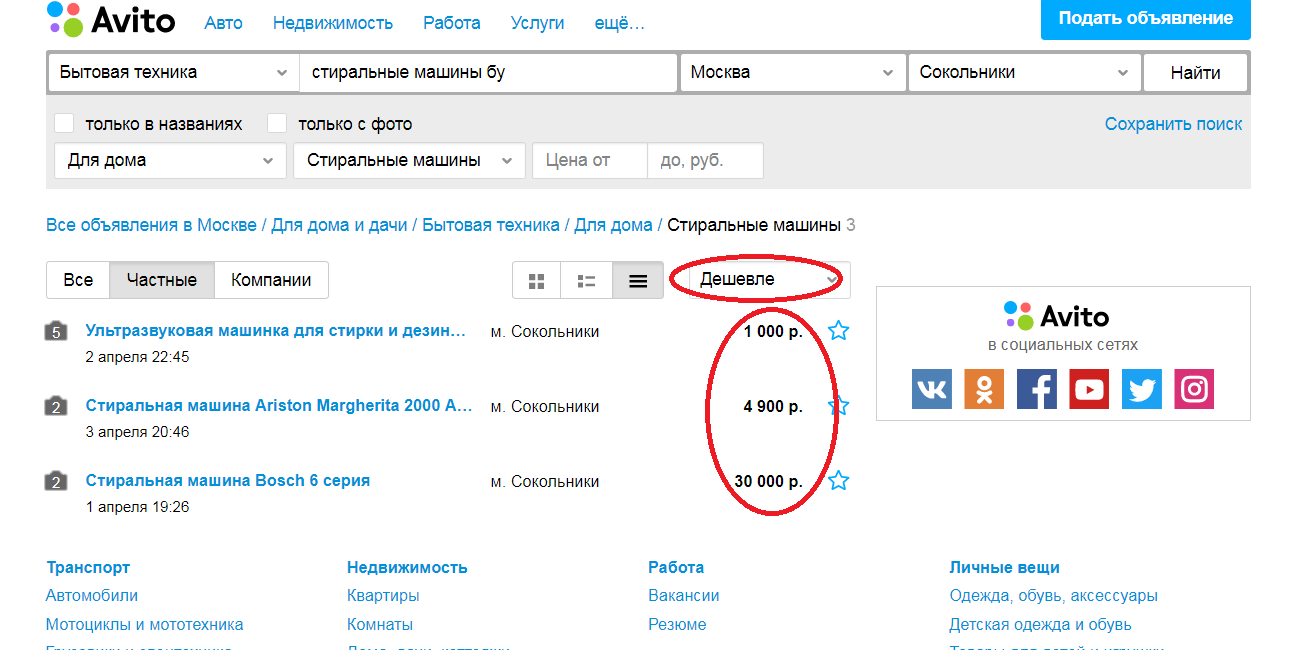1296x650 pixels.
Task: Open footer Недвижимость section link
Action: [x=407, y=567]
